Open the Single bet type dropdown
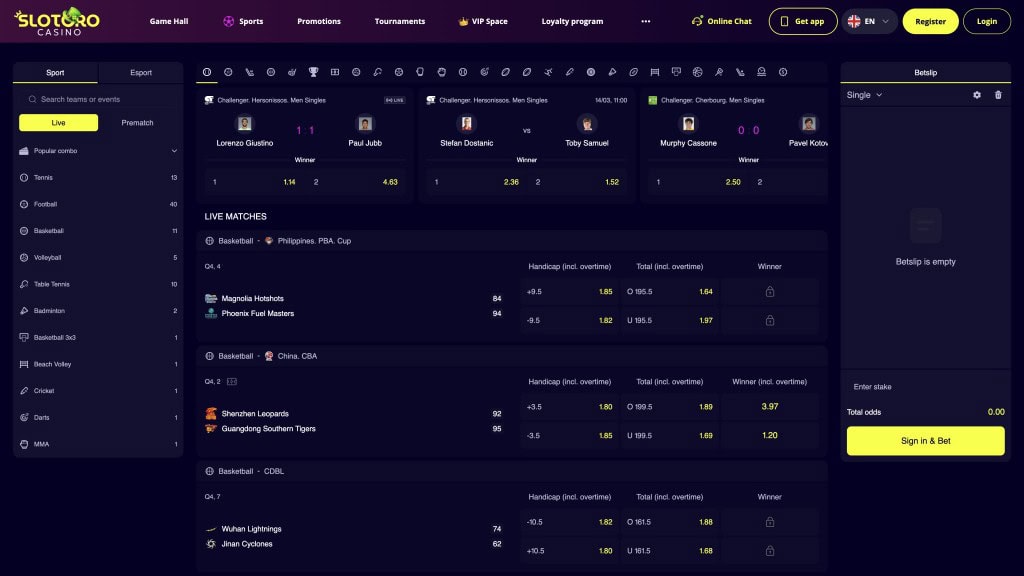 pos(865,95)
